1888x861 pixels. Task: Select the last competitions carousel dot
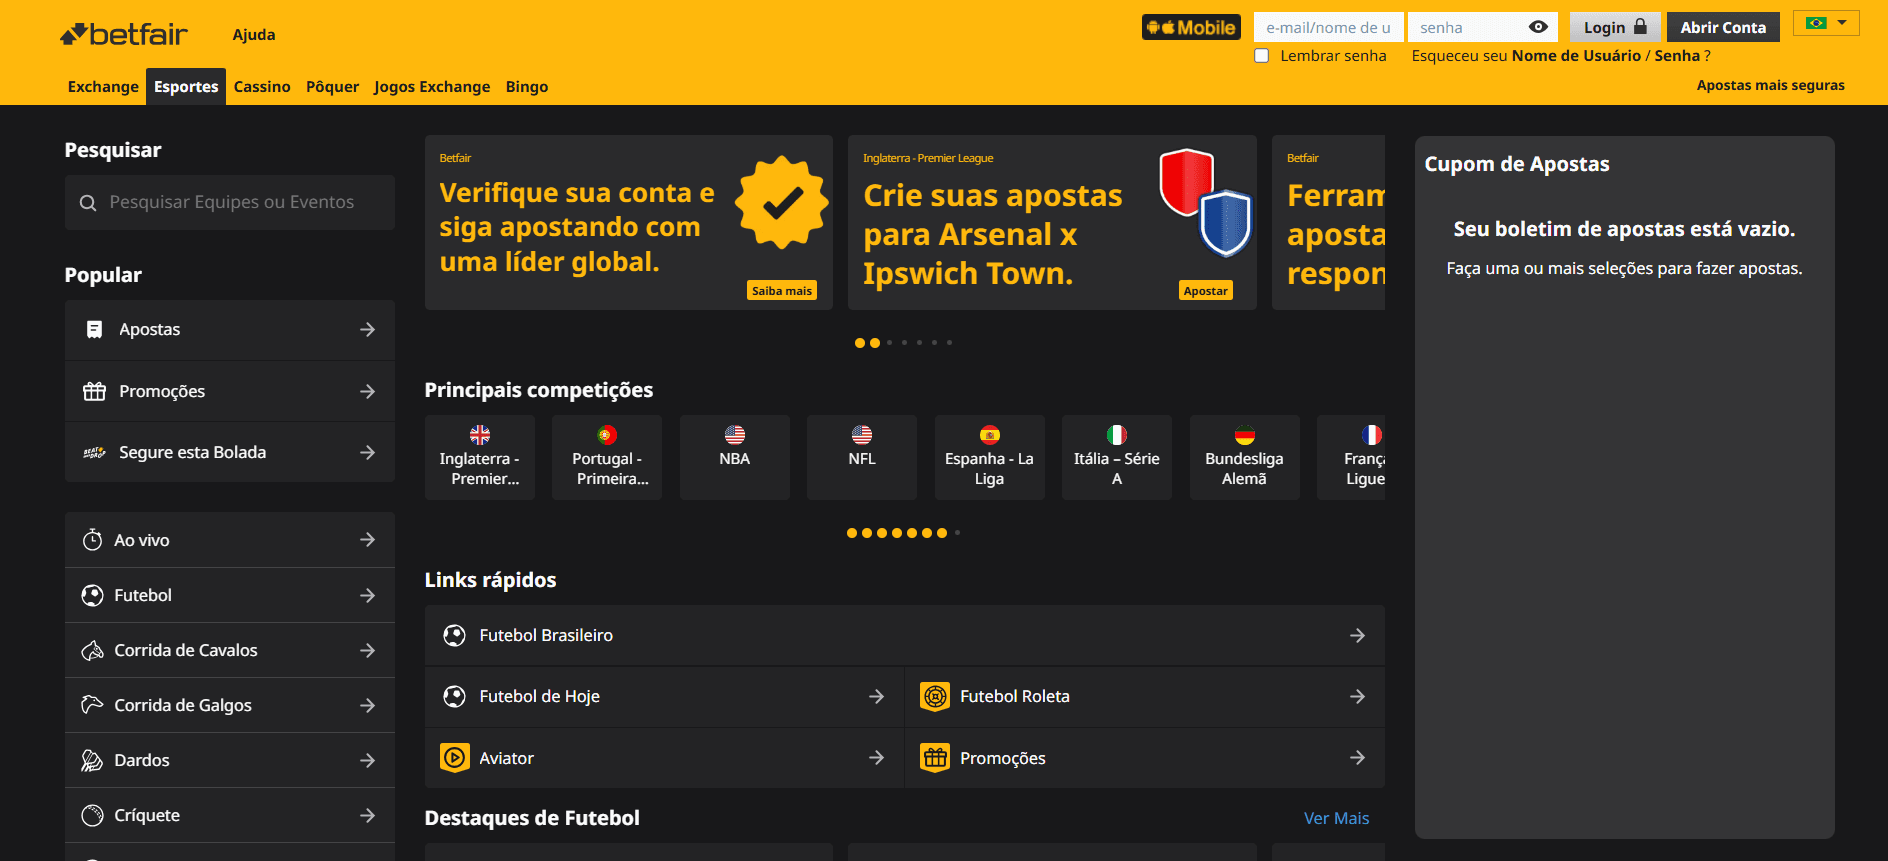click(957, 533)
